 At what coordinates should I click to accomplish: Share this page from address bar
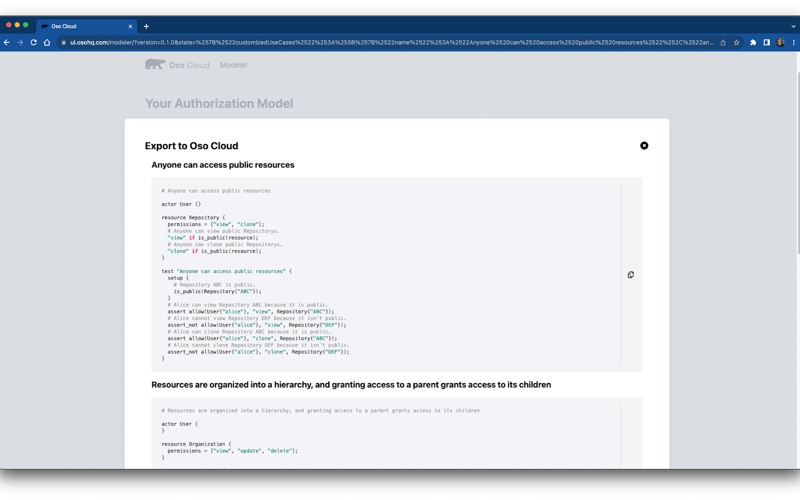pos(723,42)
